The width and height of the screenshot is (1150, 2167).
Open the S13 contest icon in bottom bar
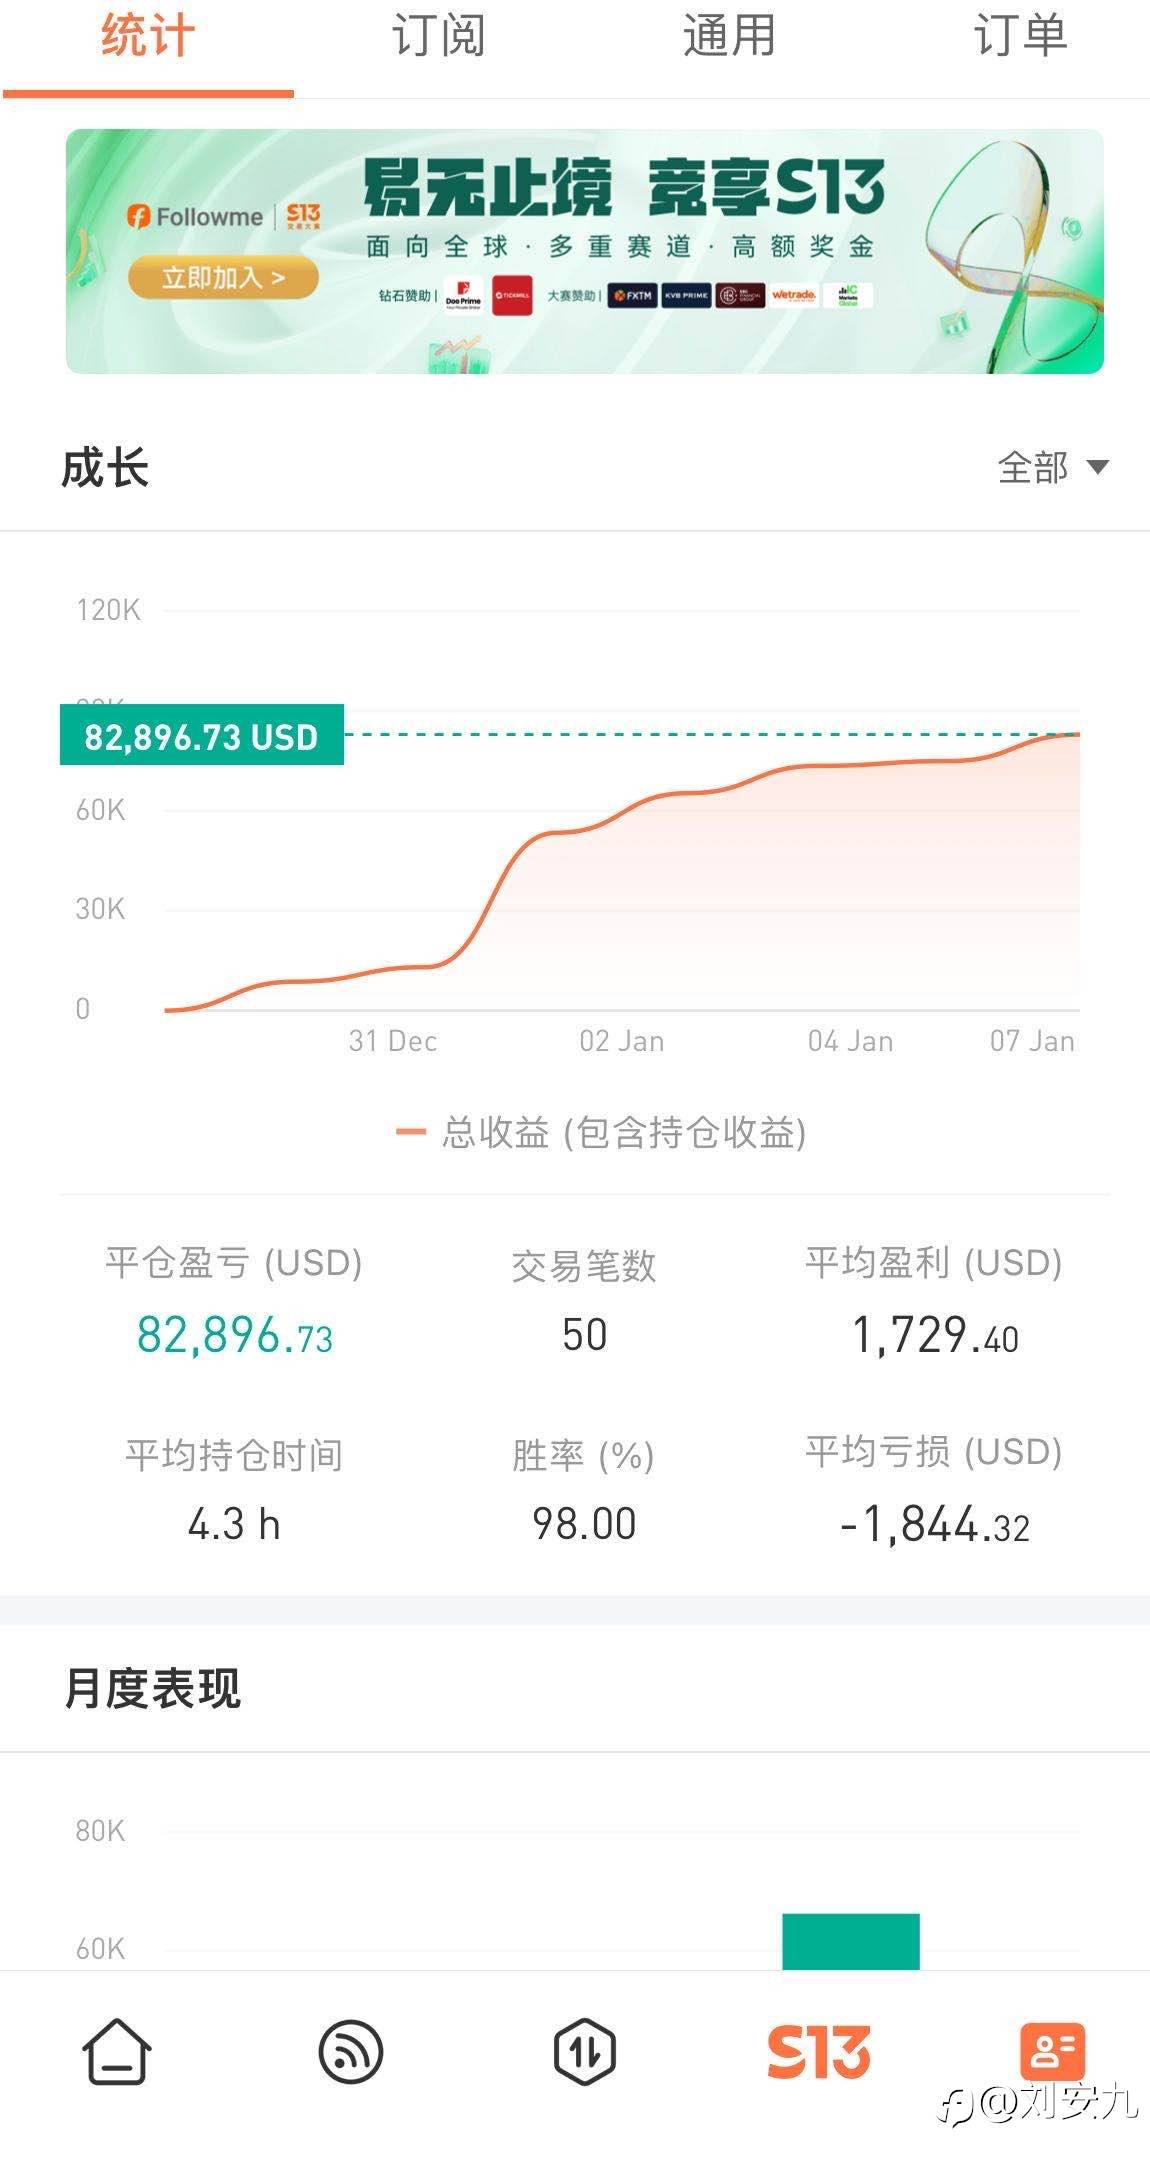[x=818, y=2051]
